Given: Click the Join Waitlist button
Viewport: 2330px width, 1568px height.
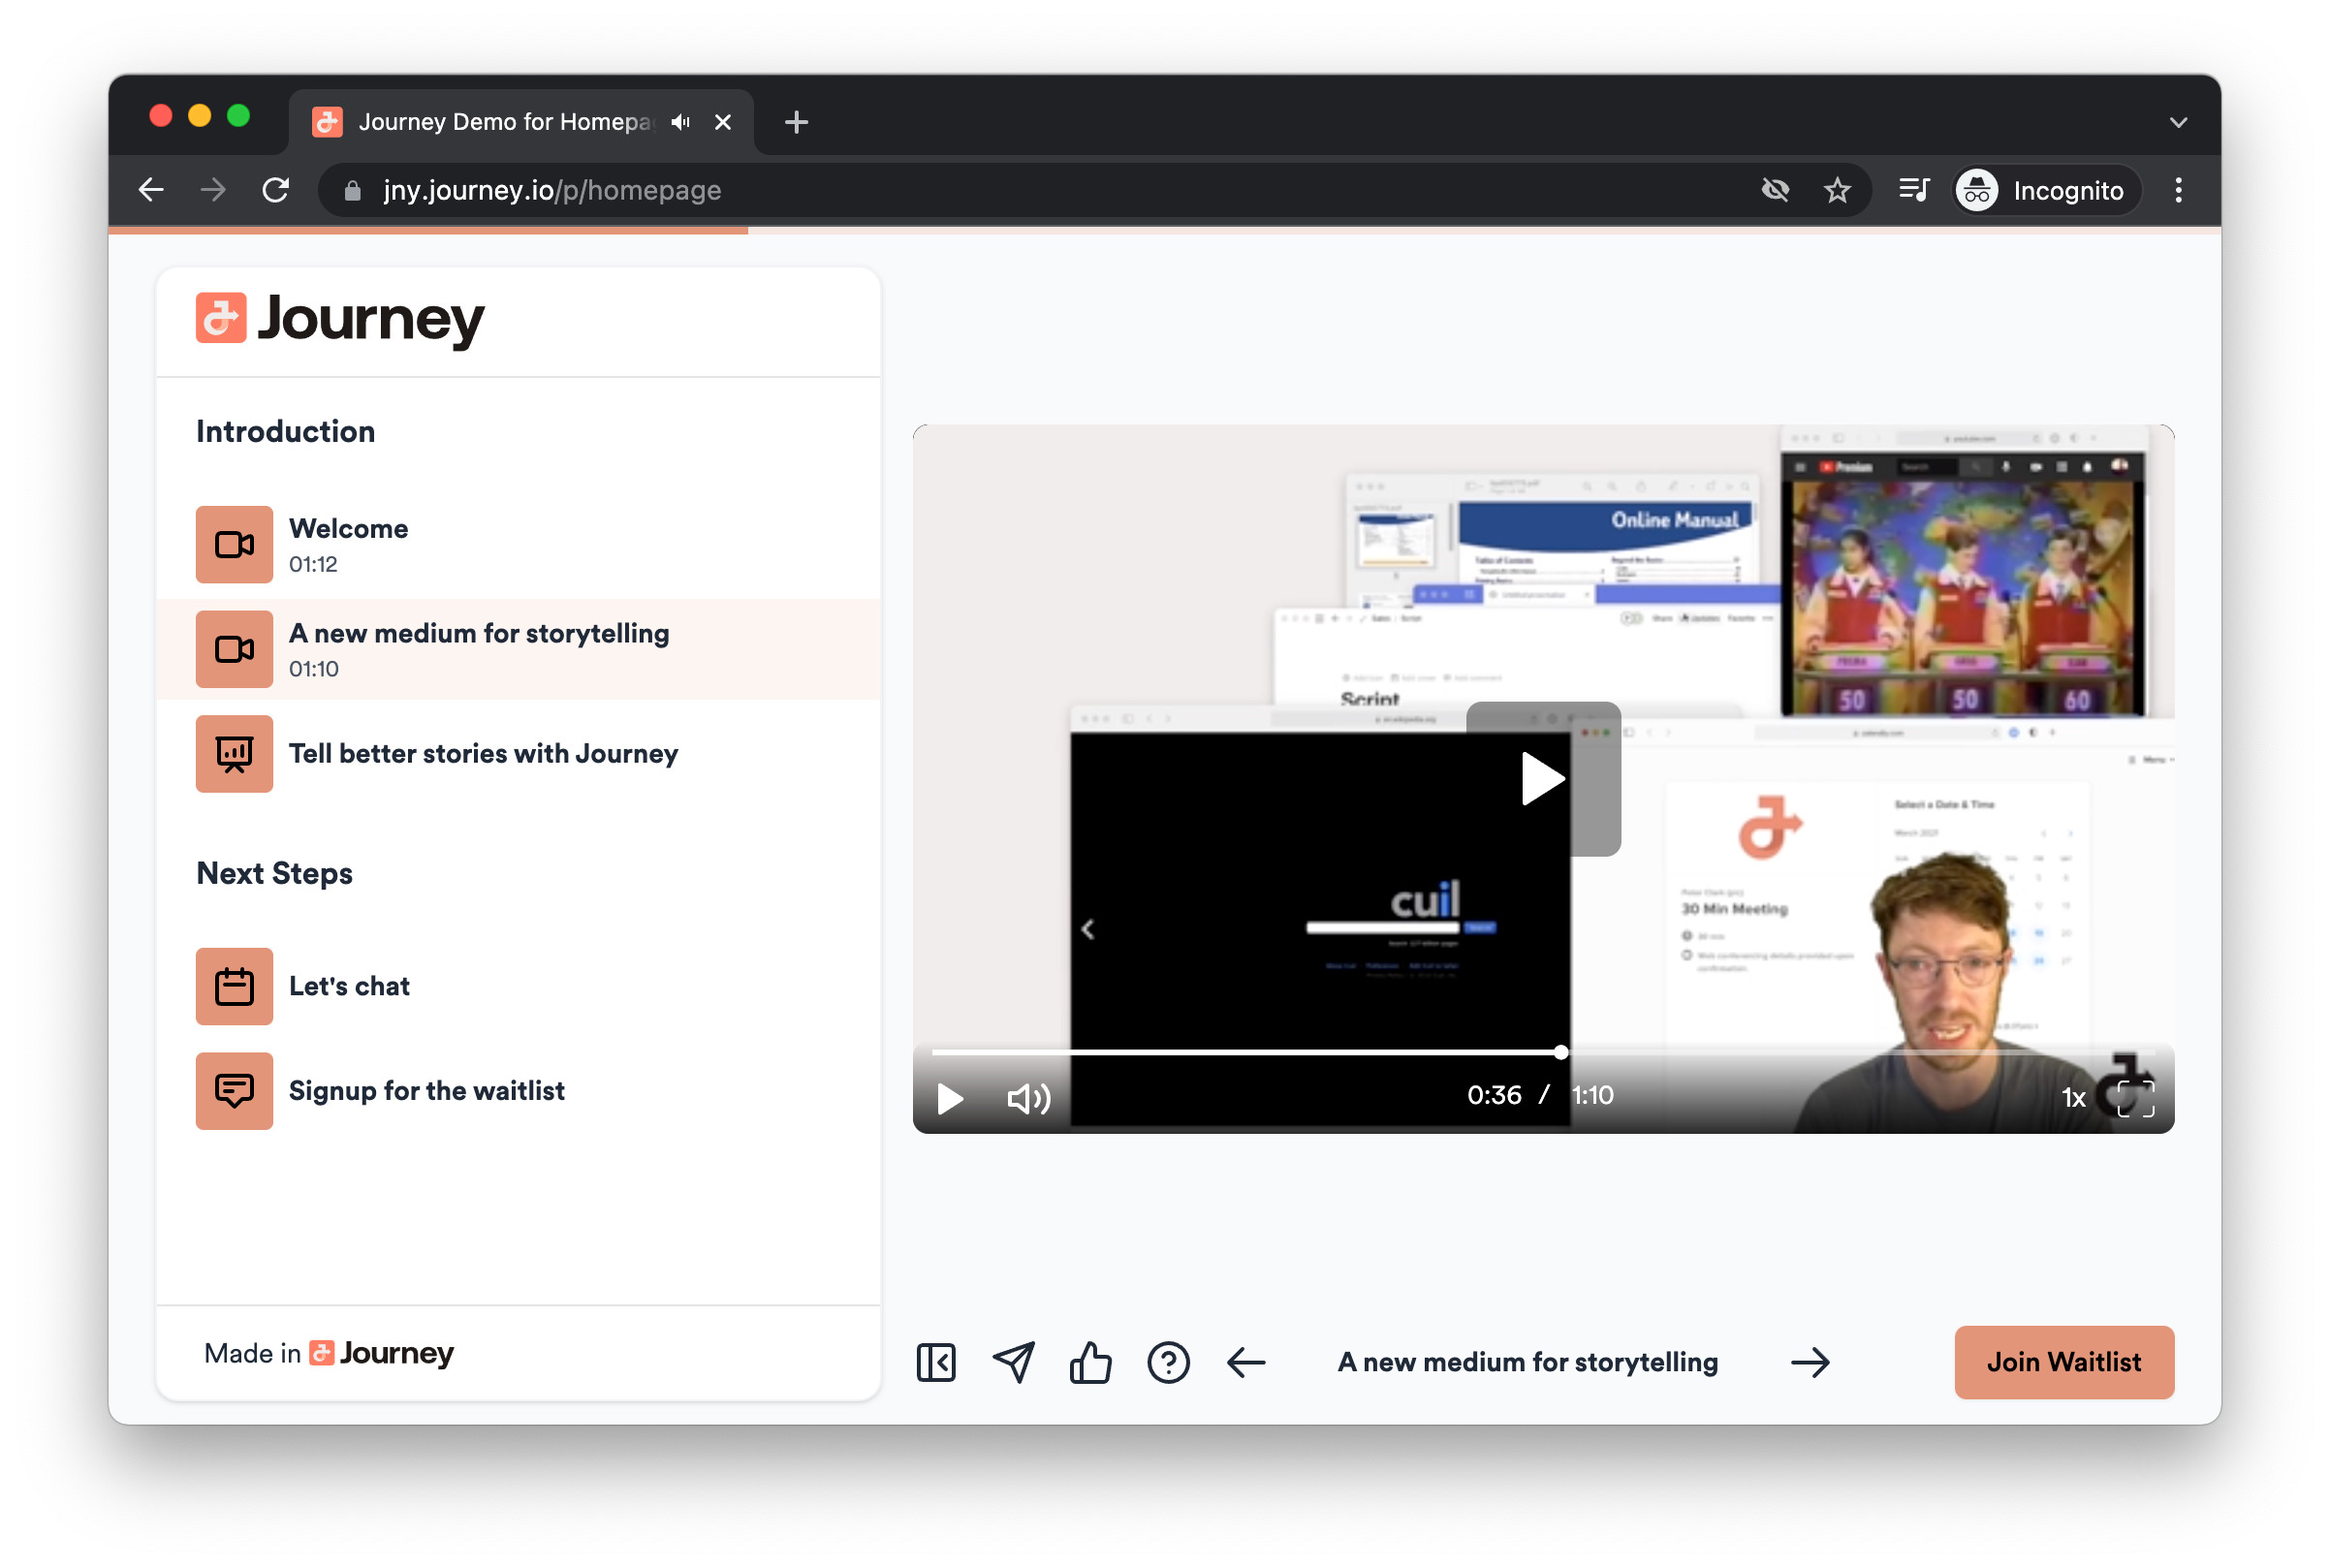Looking at the screenshot, I should [x=2064, y=1363].
